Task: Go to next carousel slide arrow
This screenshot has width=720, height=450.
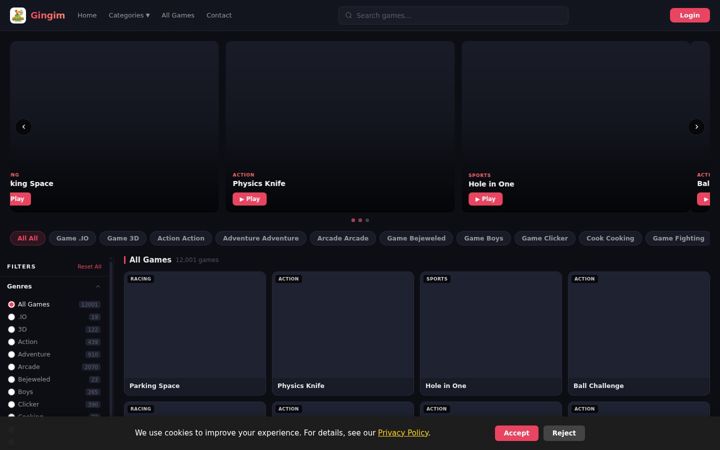Action: 696,127
